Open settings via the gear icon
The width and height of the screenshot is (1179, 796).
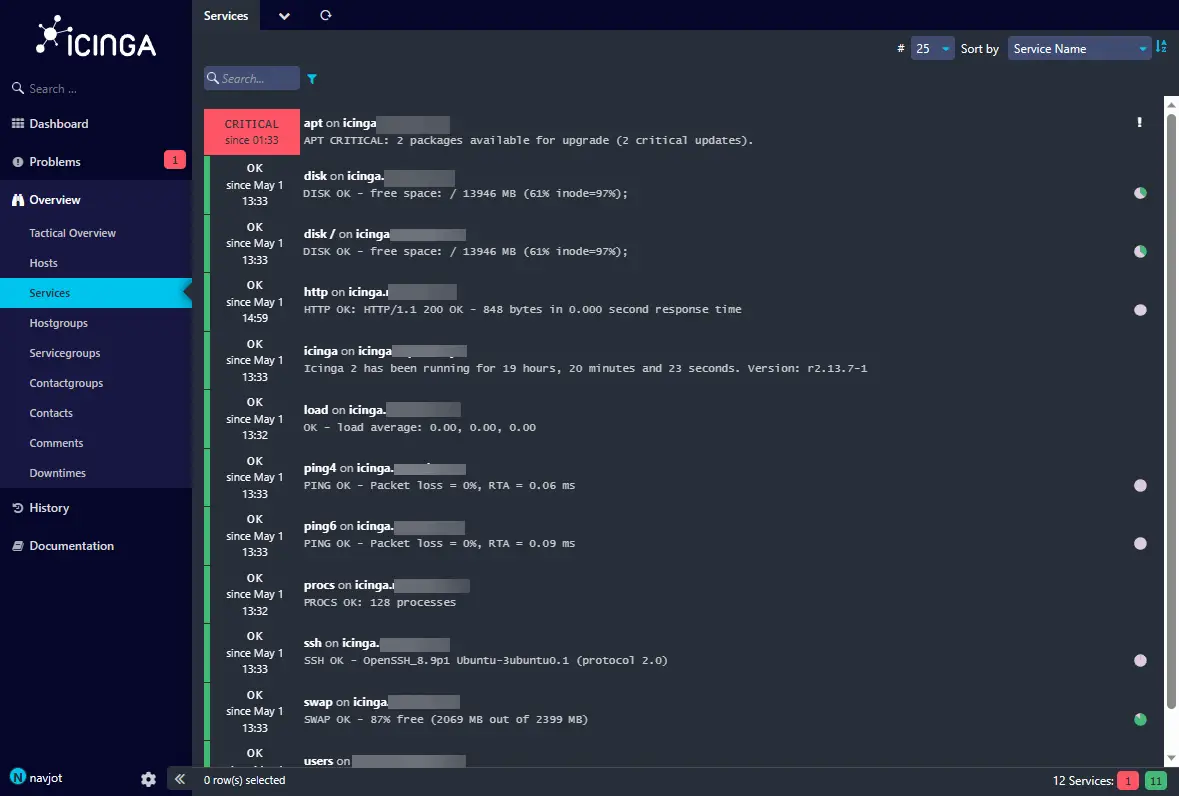[148, 779]
